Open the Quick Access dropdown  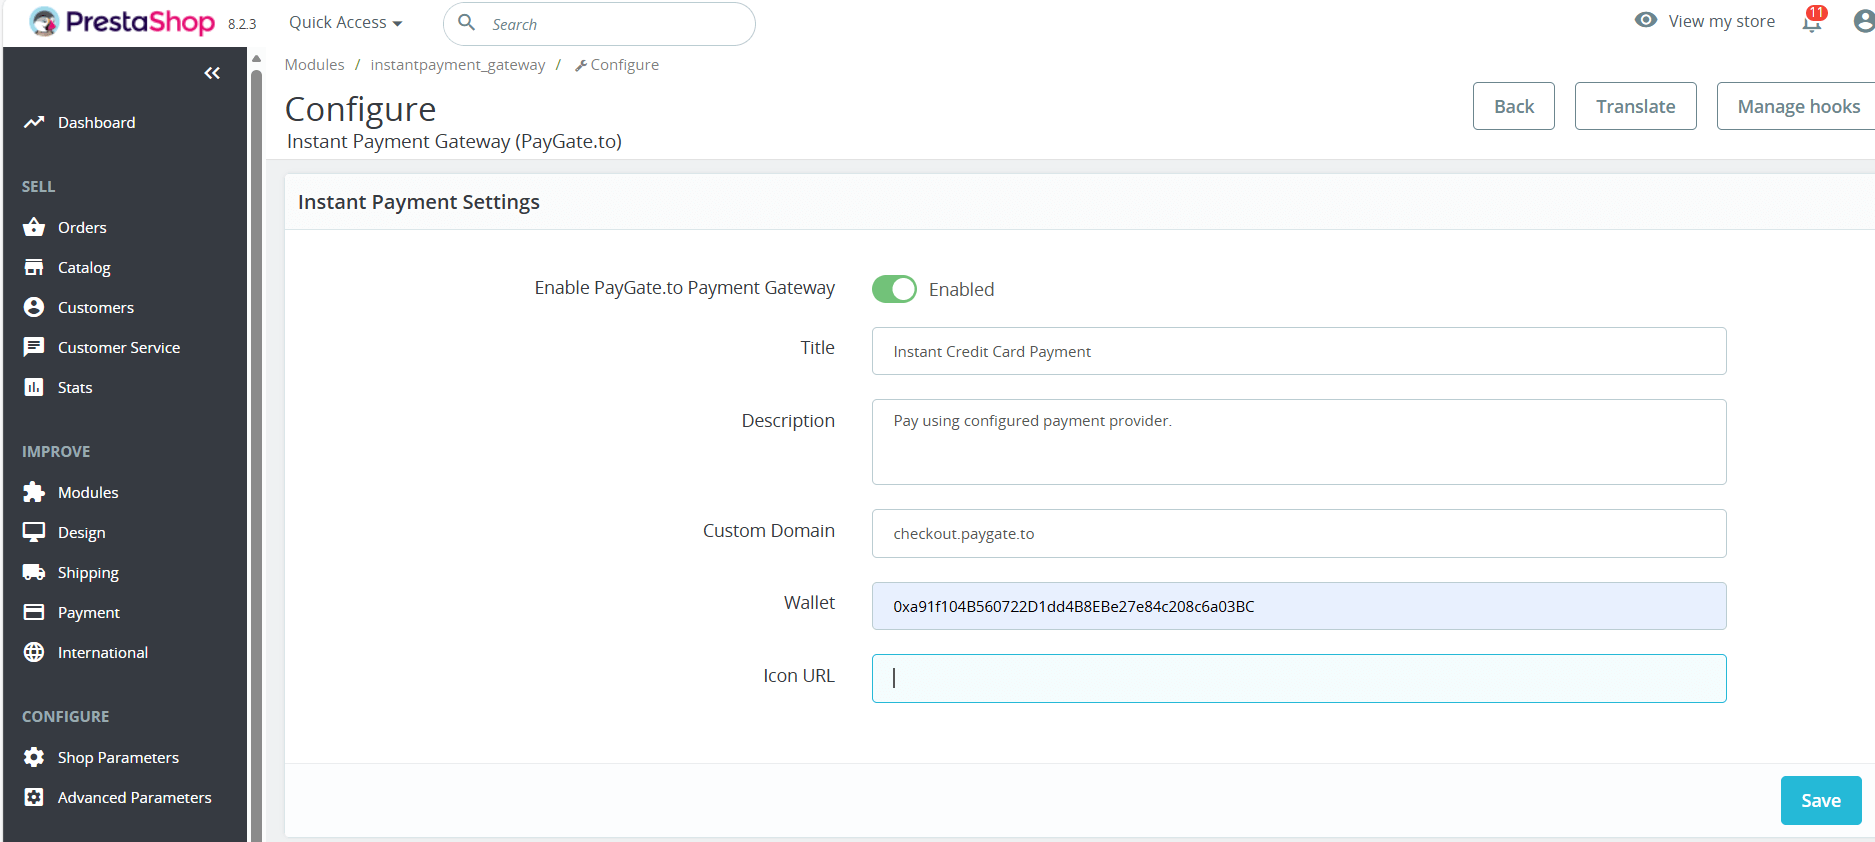click(x=346, y=22)
